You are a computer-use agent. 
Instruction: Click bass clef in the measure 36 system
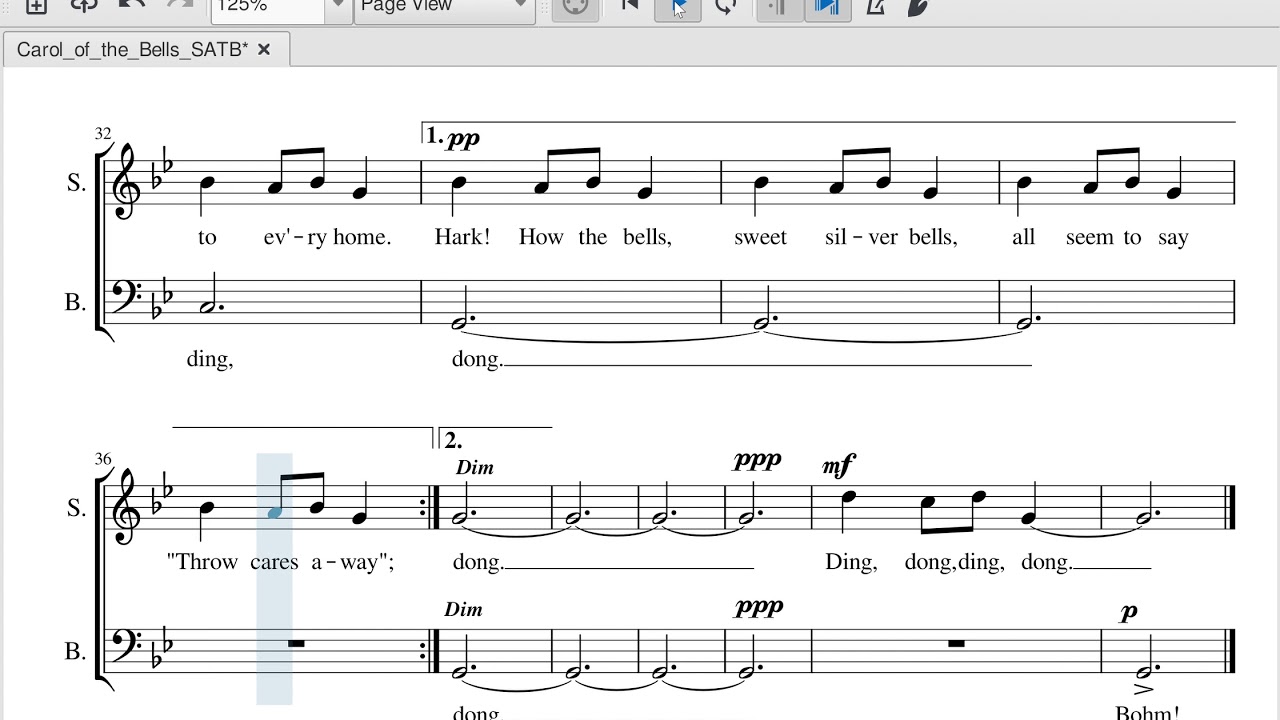point(127,645)
